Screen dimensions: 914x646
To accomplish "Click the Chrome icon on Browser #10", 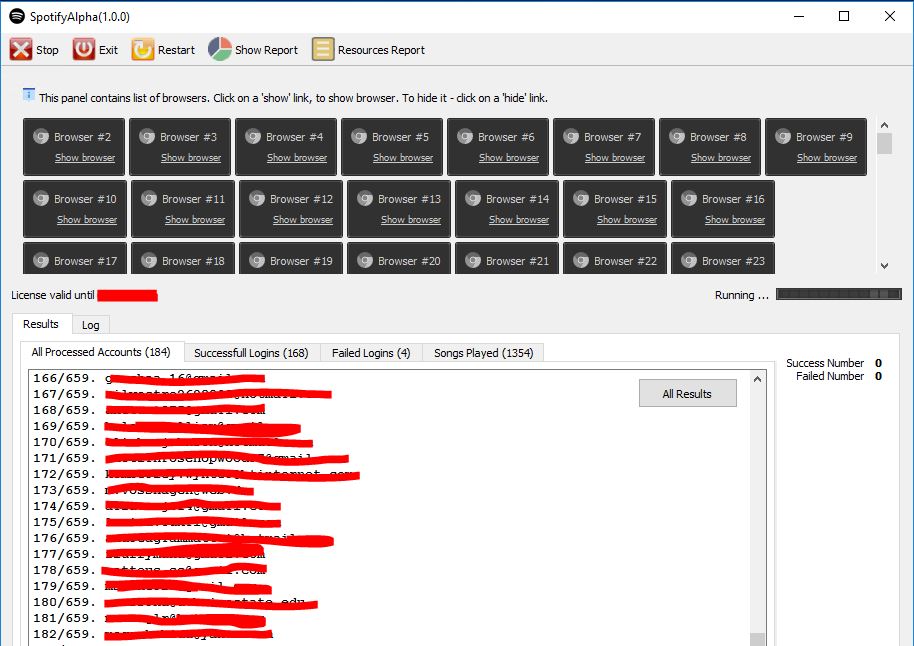I will click(41, 198).
